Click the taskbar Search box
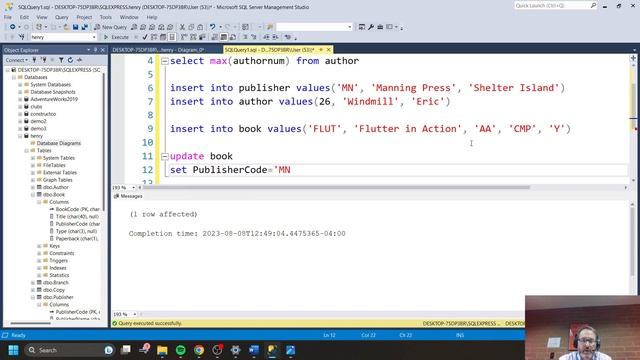 pos(69,350)
